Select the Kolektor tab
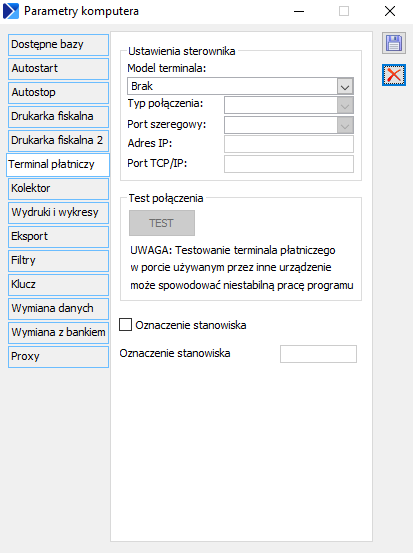Image resolution: width=413 pixels, height=553 pixels. (58, 189)
